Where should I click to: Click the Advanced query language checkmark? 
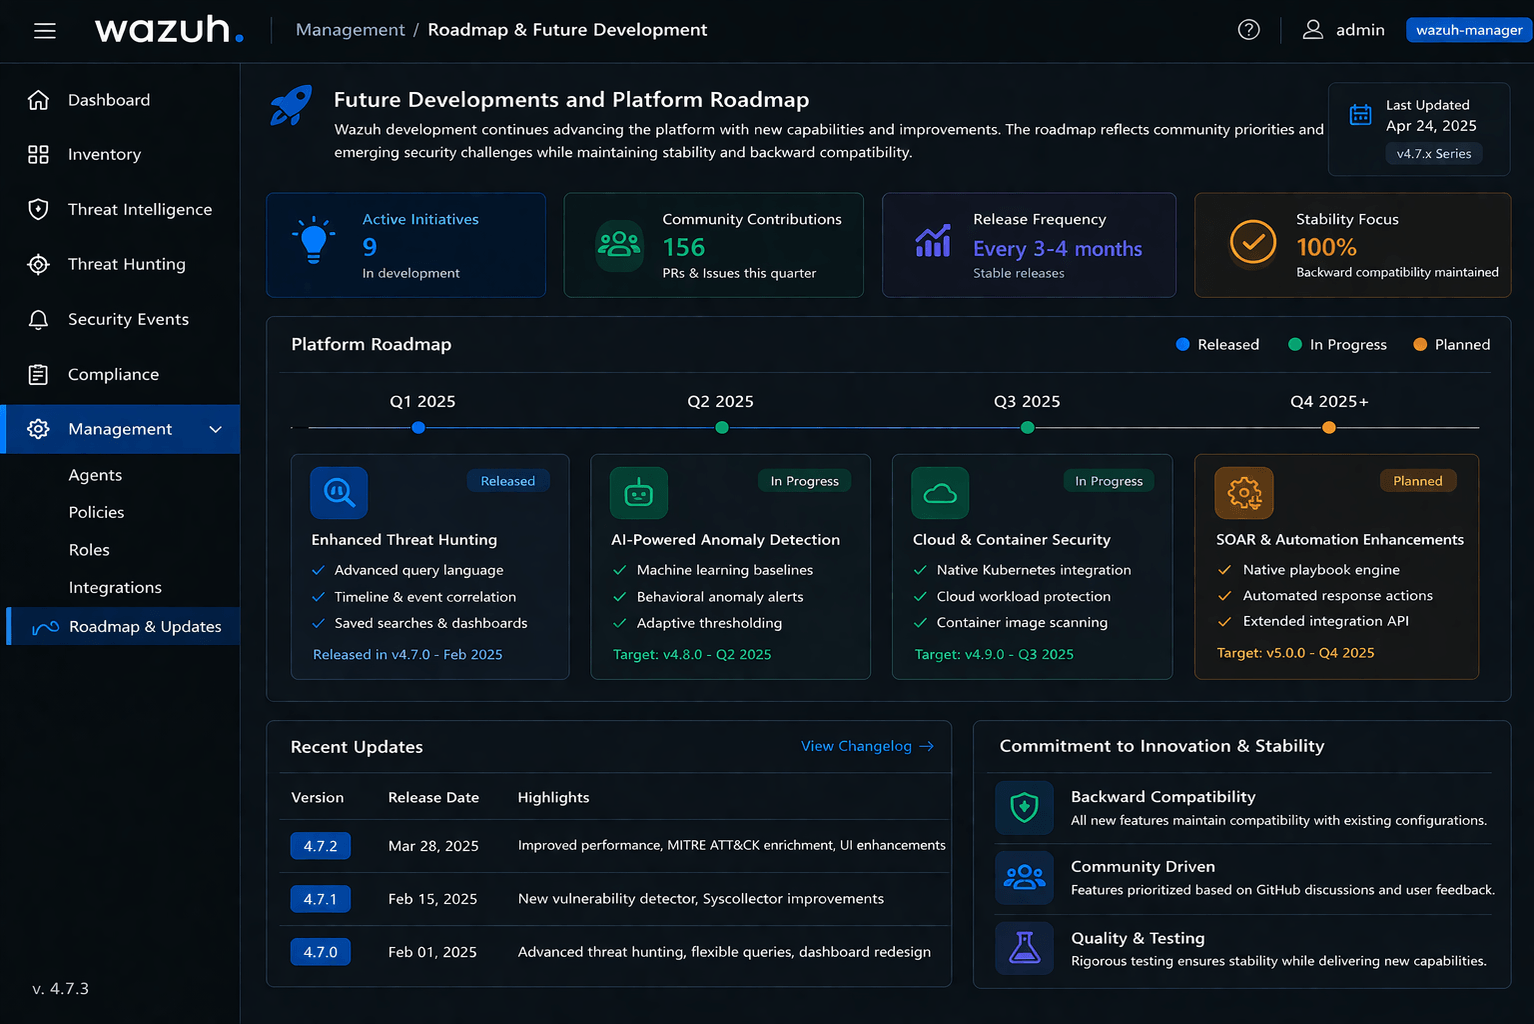pyautogui.click(x=318, y=570)
